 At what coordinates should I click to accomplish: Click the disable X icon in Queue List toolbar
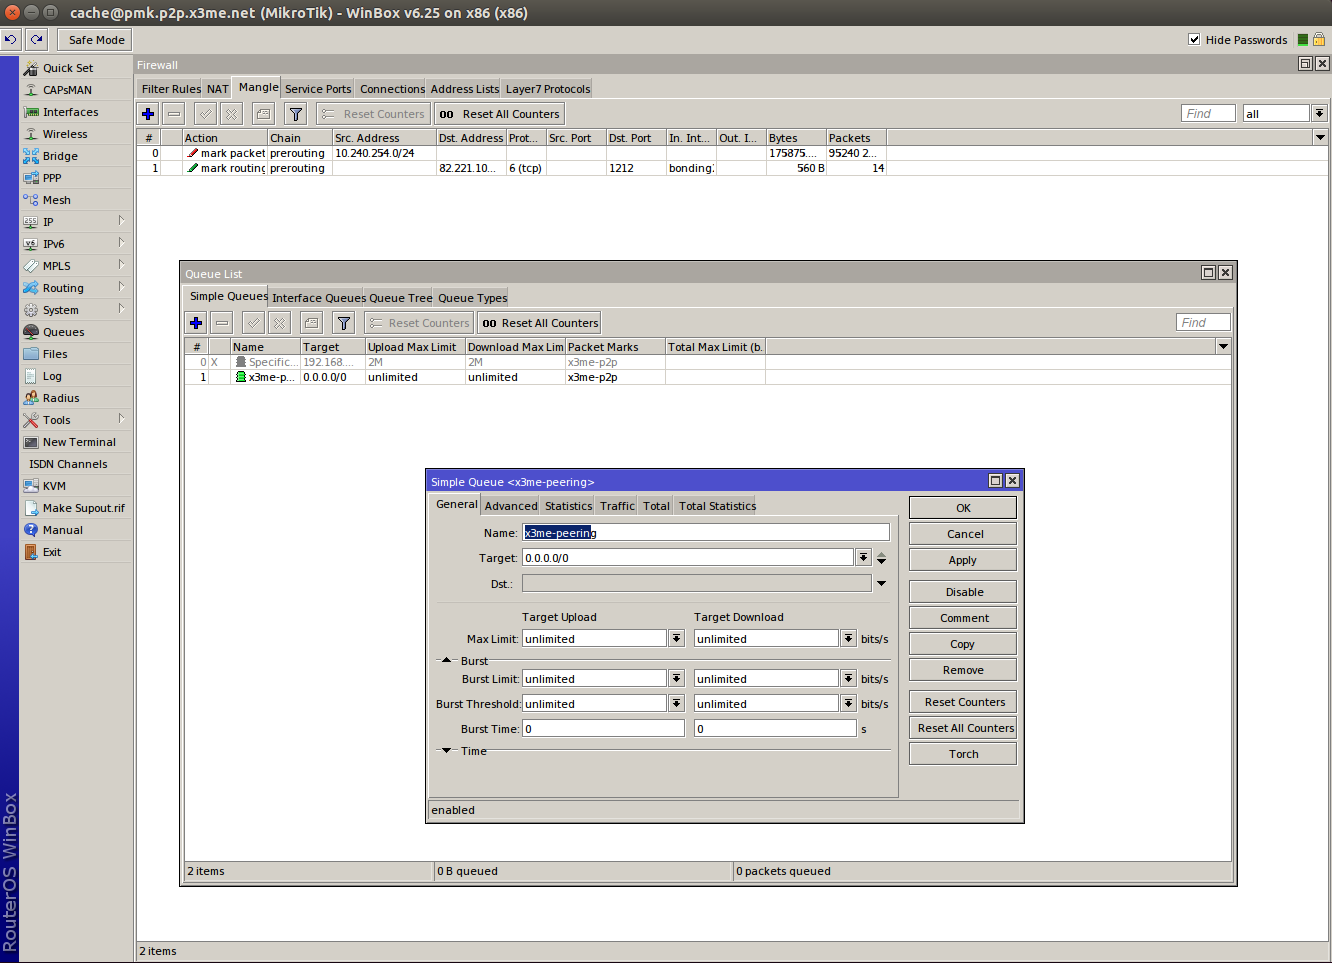click(279, 323)
